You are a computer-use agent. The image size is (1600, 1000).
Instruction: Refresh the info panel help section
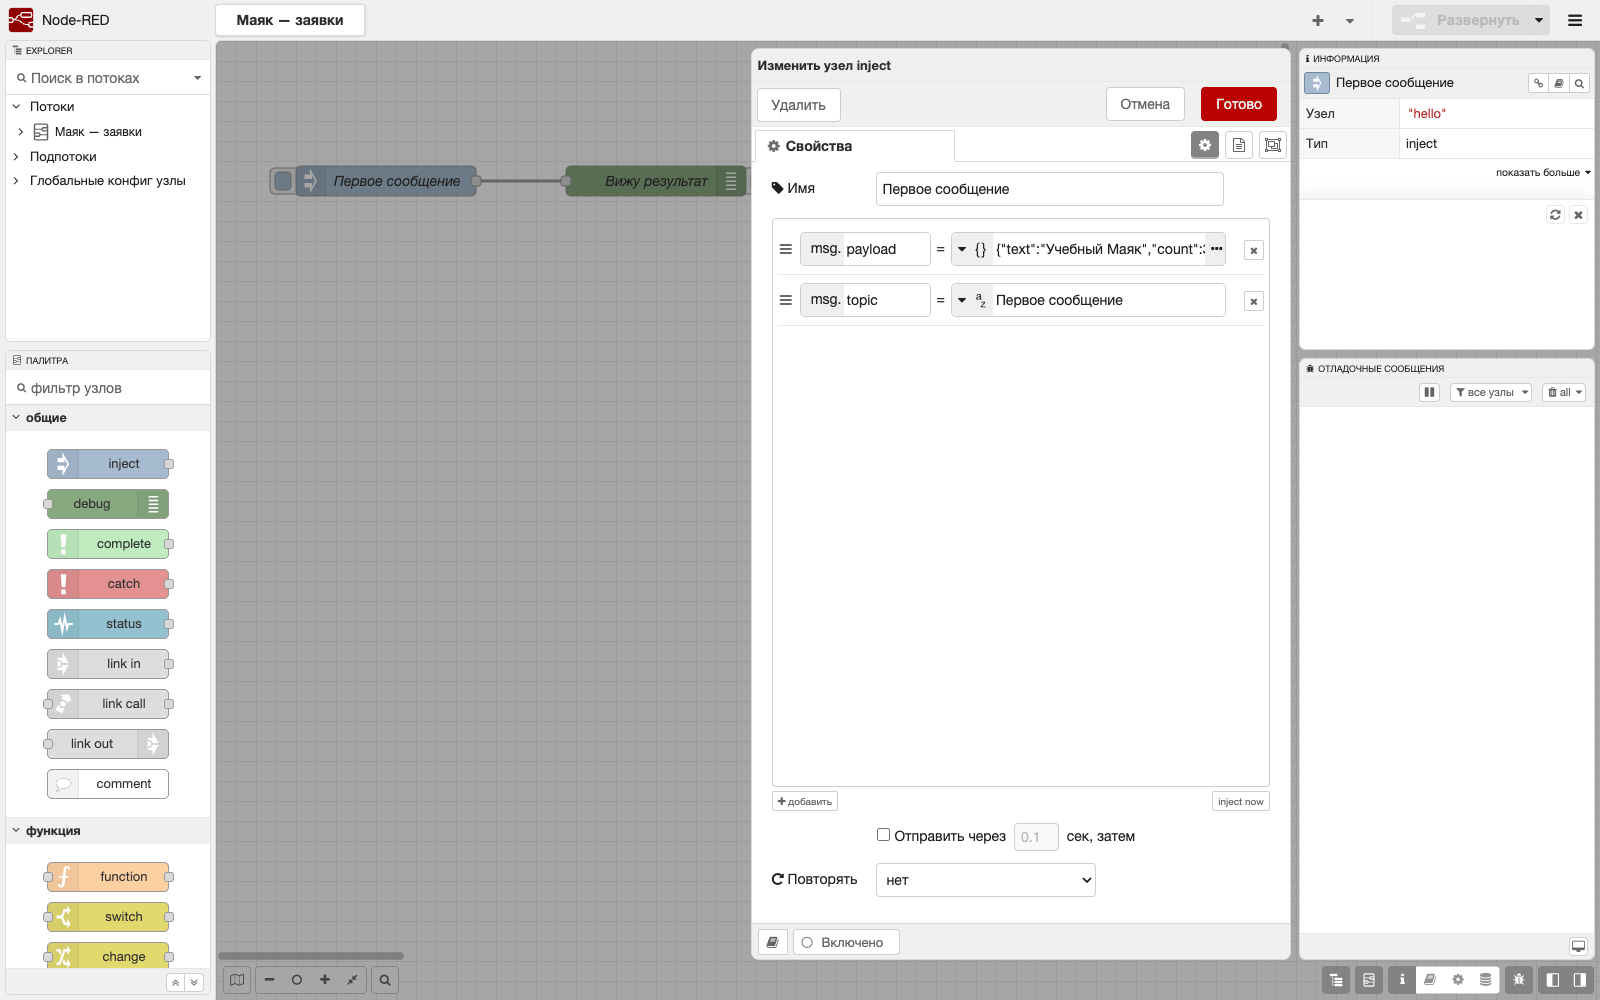[1555, 215]
